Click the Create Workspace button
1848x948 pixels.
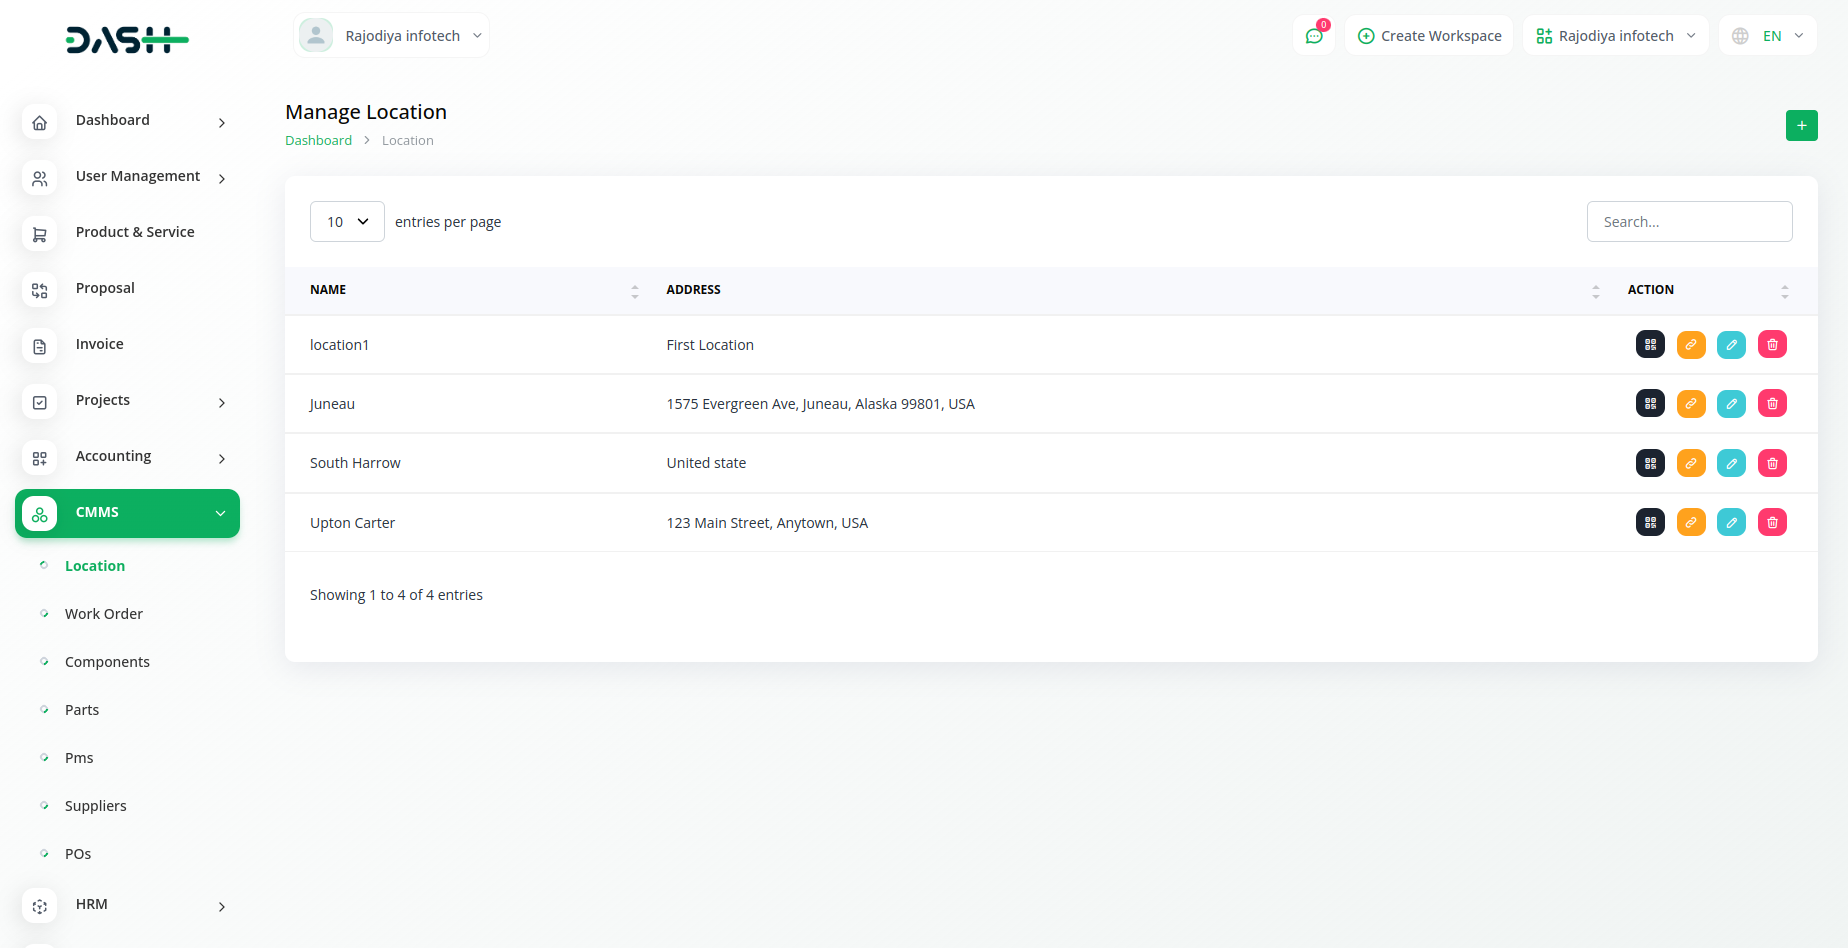pos(1429,36)
